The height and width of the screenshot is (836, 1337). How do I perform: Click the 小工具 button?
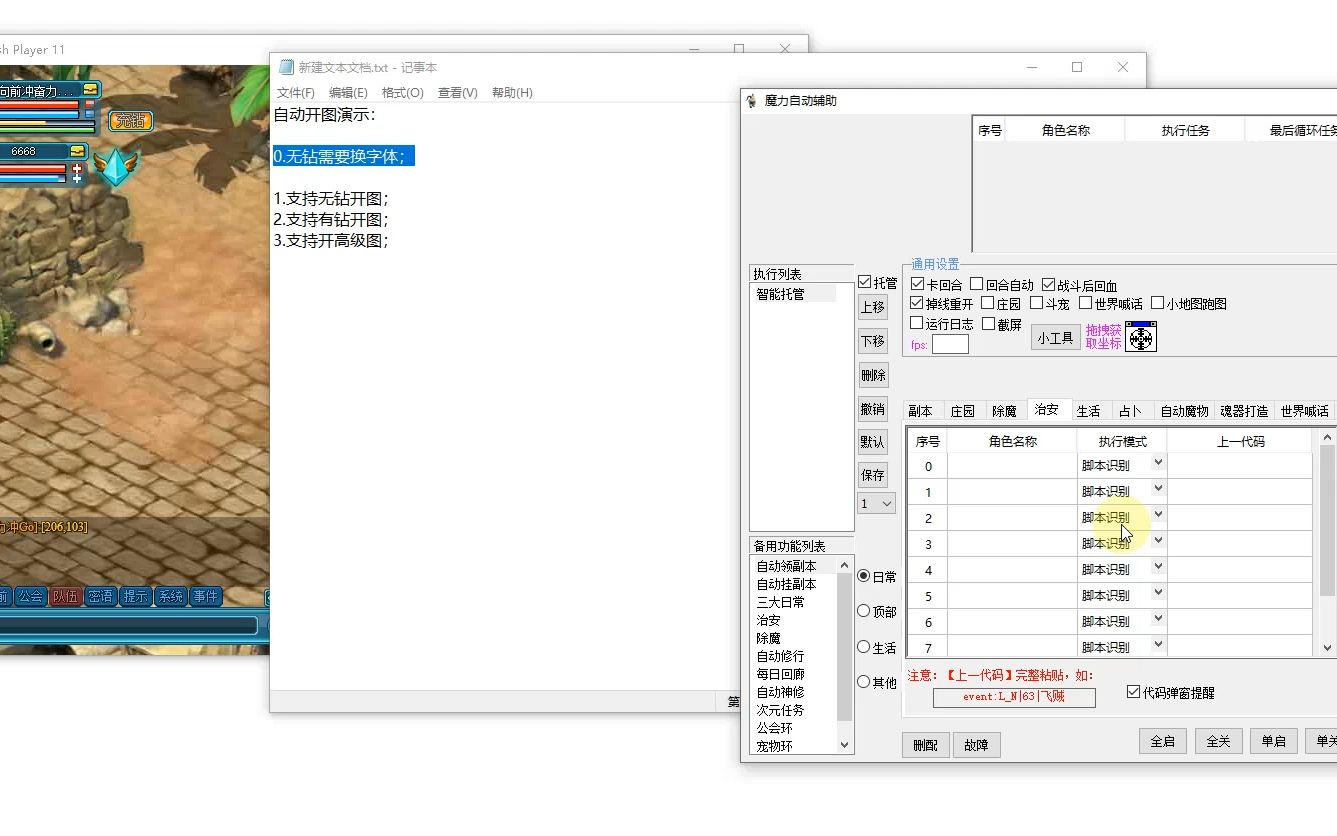1055,338
